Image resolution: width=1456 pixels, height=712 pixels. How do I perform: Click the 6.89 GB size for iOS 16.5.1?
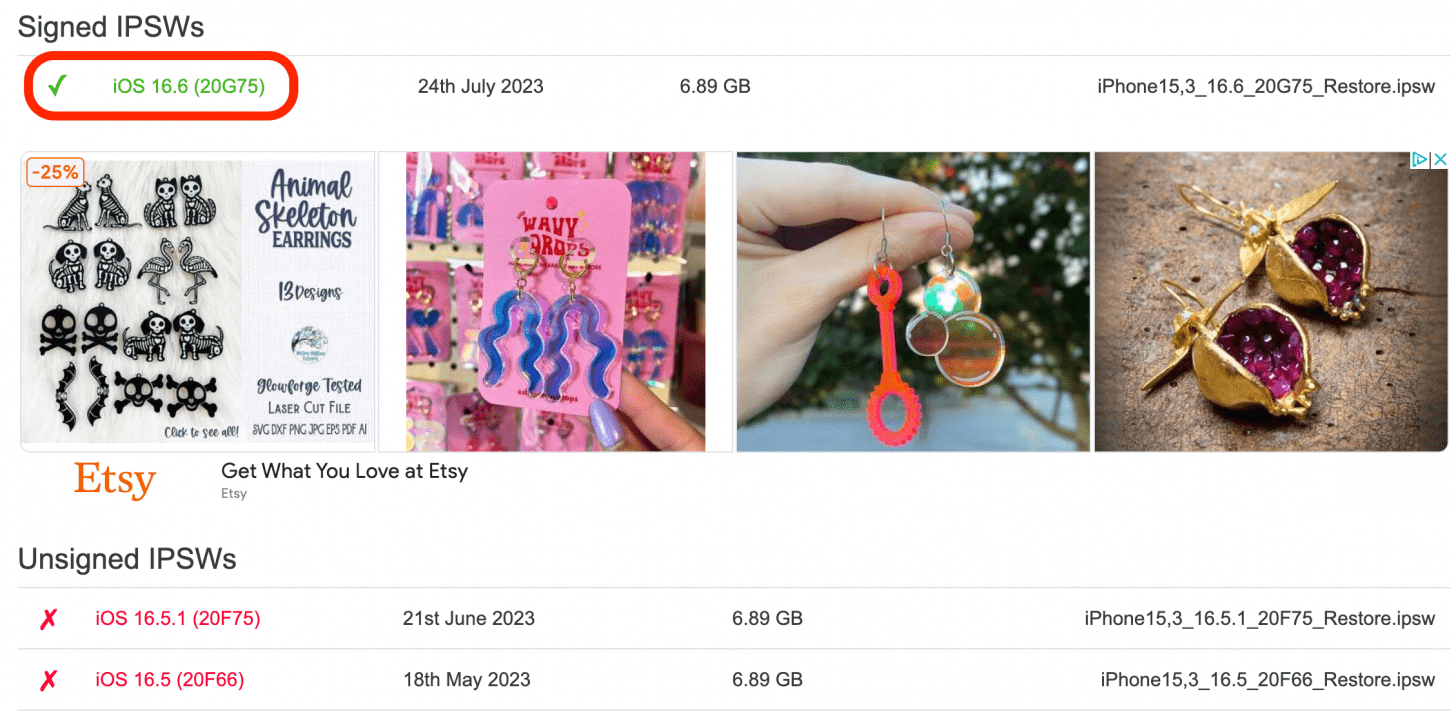point(767,619)
